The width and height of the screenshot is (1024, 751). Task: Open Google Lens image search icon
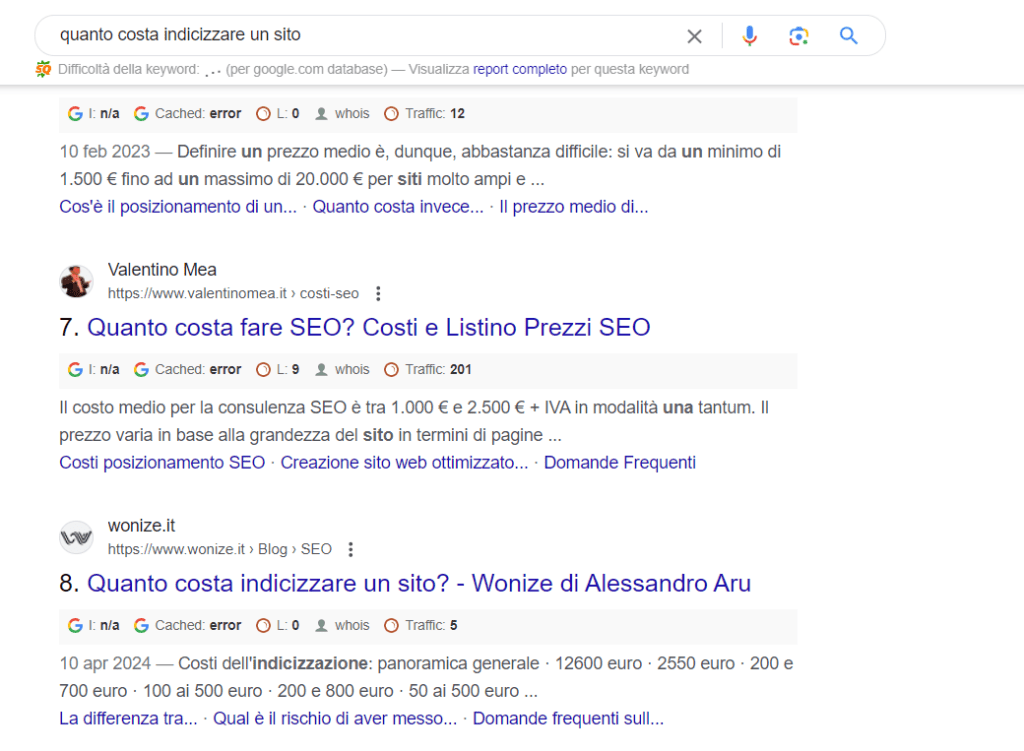tap(798, 36)
